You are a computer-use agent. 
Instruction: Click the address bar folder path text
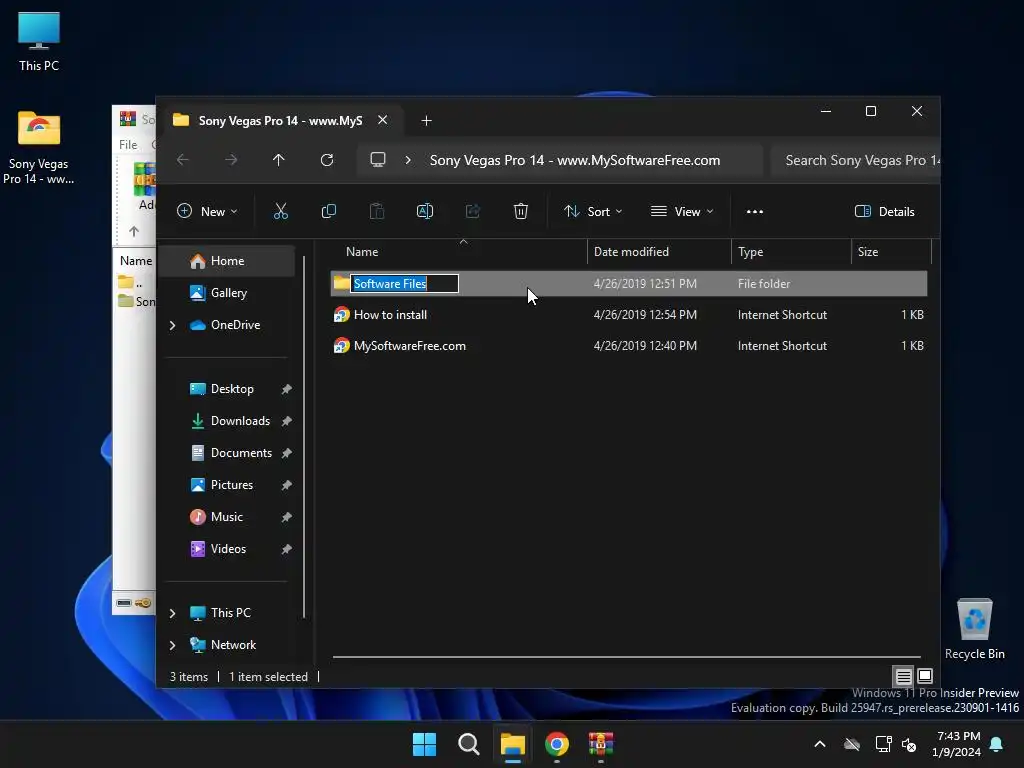(x=575, y=161)
